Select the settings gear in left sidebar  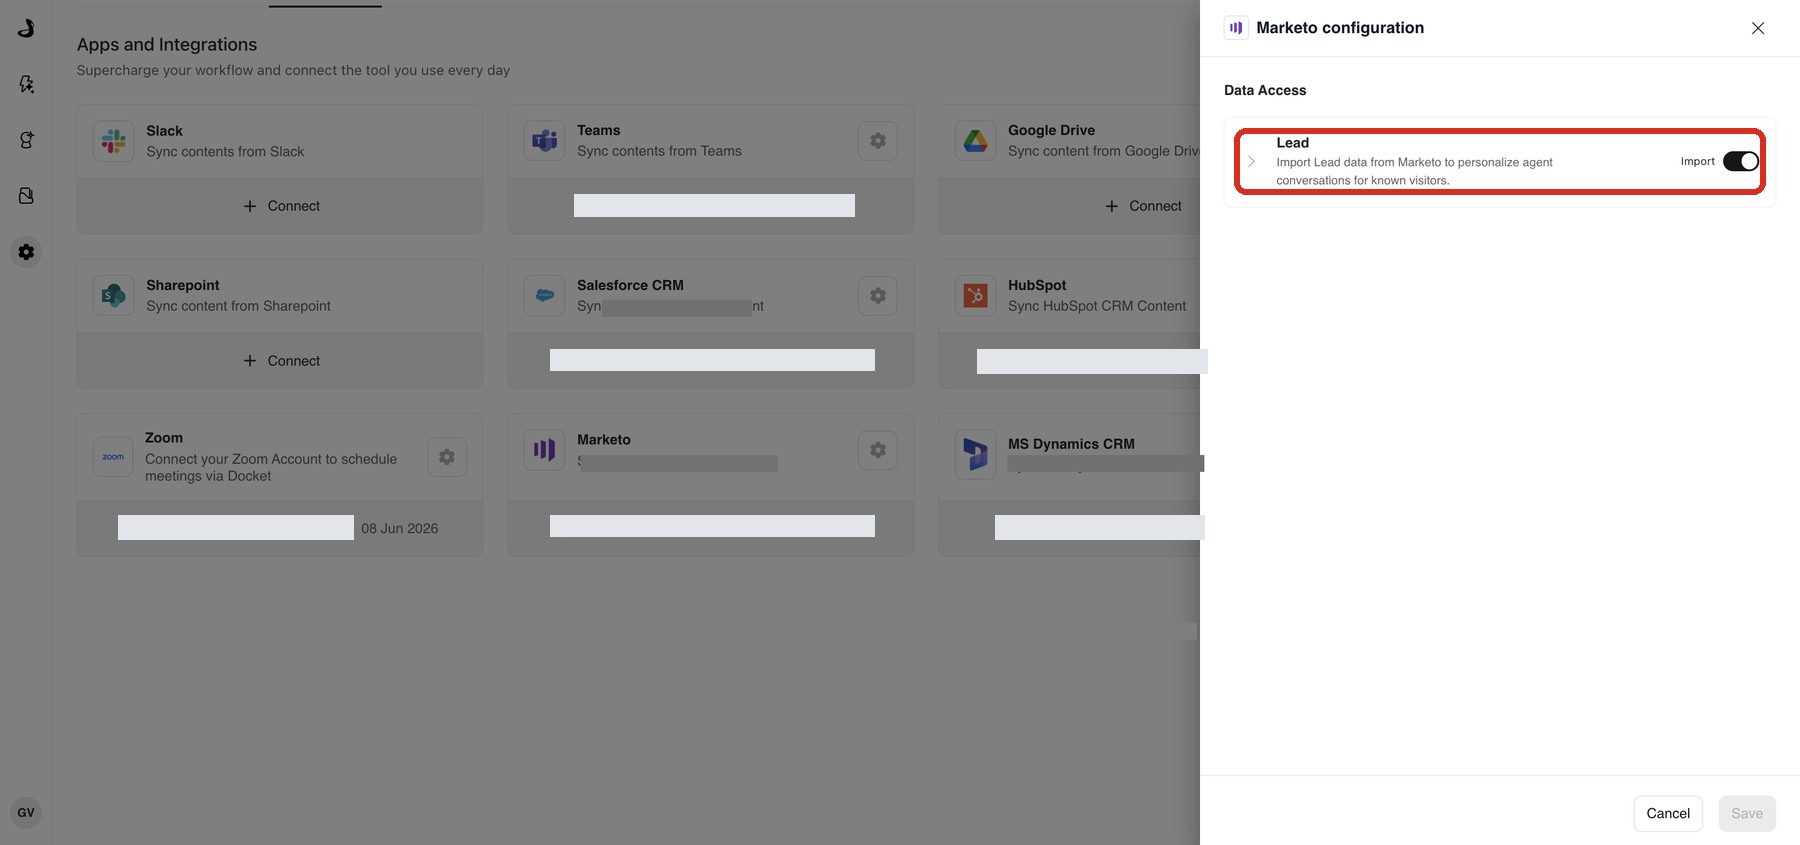tap(26, 252)
